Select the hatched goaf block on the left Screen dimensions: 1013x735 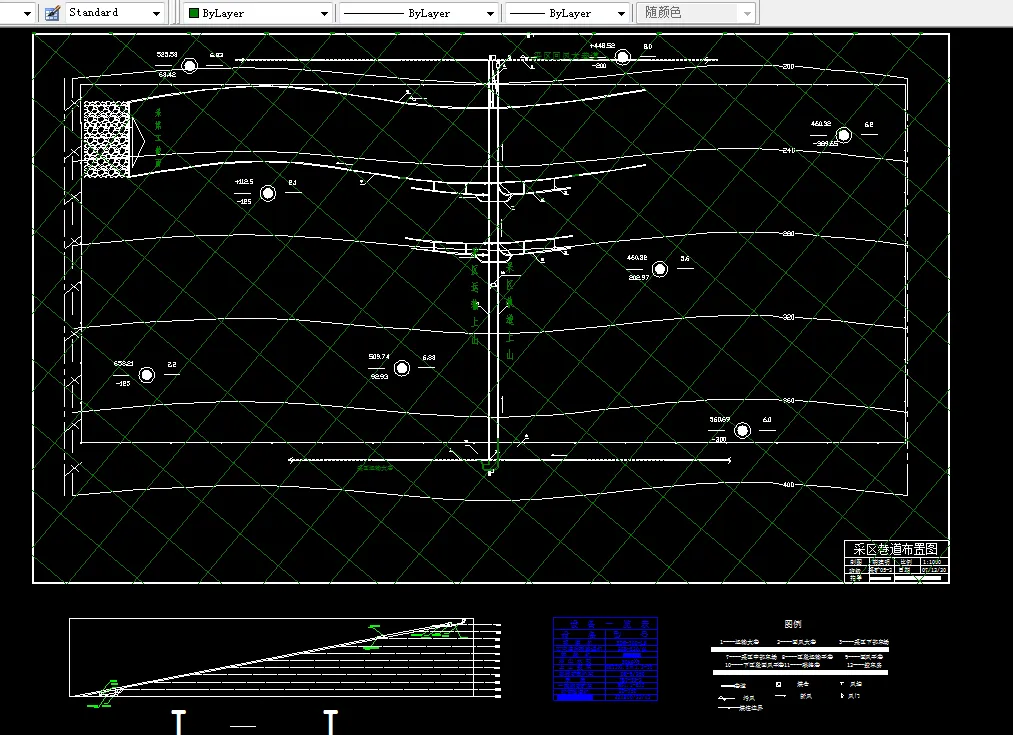(x=107, y=140)
